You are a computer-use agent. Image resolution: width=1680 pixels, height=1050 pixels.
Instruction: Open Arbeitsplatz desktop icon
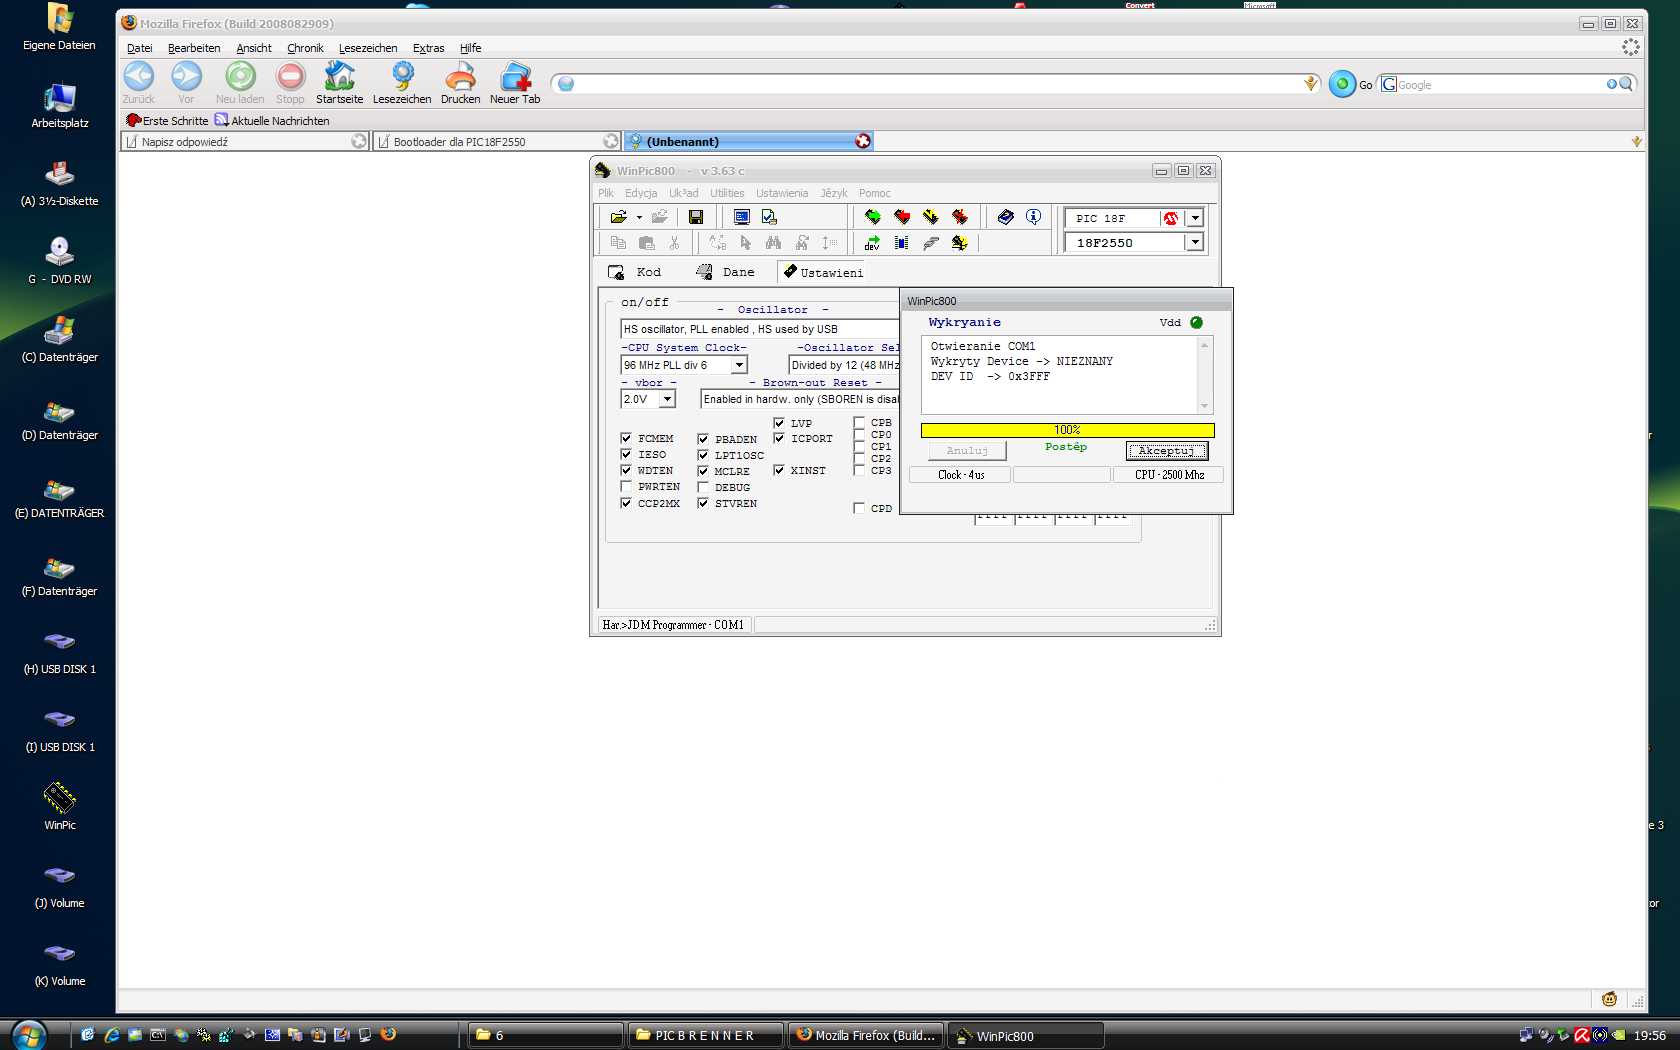click(60, 97)
